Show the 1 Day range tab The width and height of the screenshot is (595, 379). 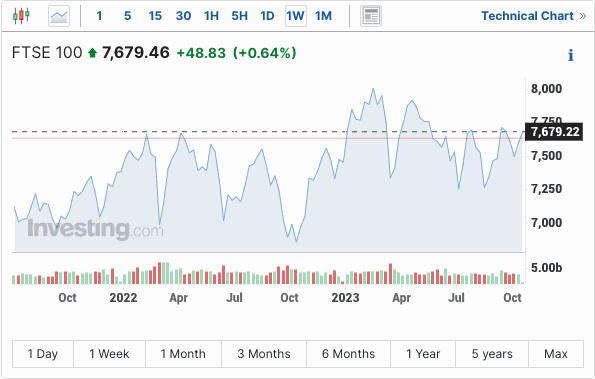[x=43, y=354]
